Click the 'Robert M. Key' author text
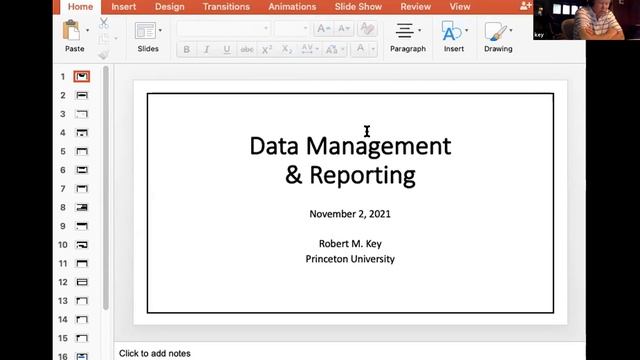The width and height of the screenshot is (640, 360). pos(350,244)
